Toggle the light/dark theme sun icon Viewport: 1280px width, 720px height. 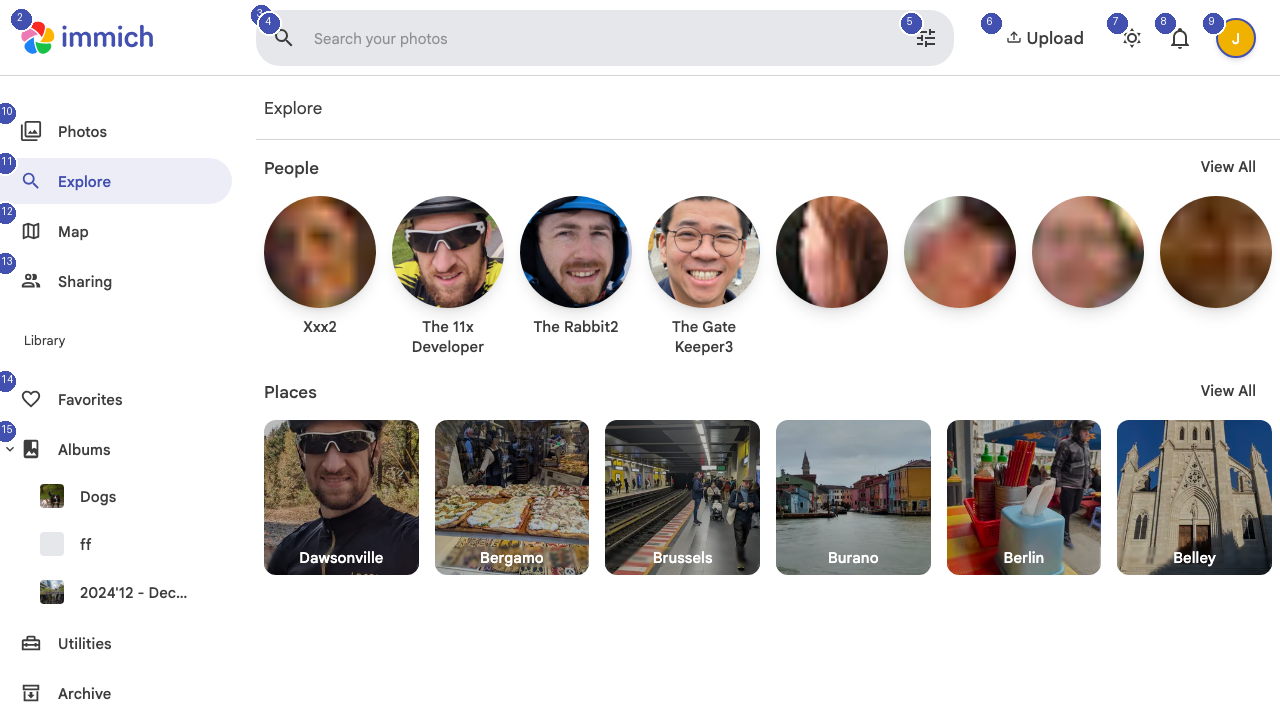(1131, 37)
